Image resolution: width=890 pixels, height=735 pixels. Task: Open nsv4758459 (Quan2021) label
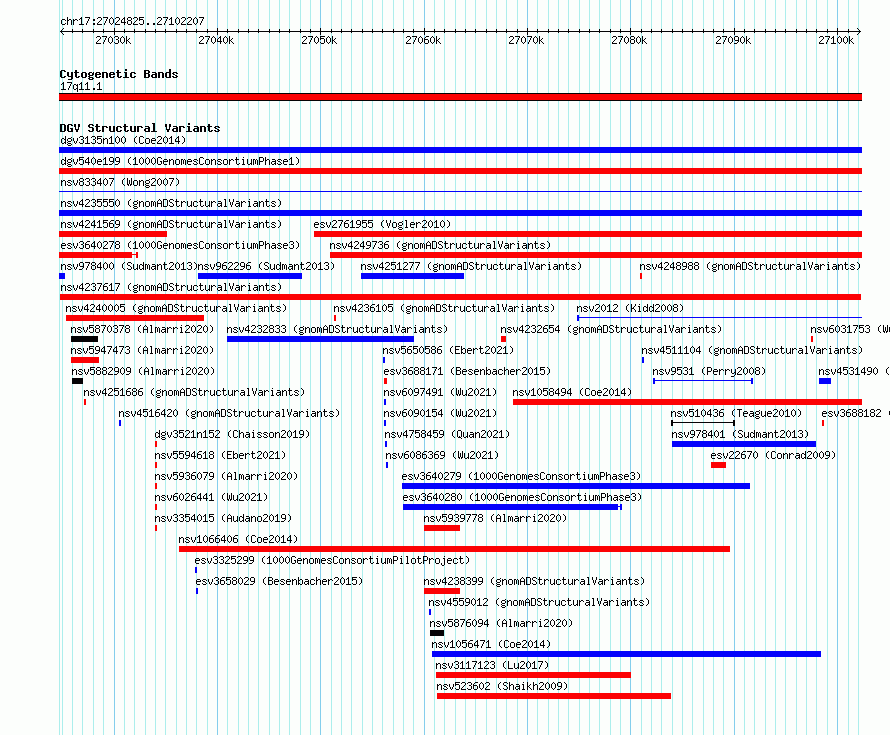pos(447,434)
